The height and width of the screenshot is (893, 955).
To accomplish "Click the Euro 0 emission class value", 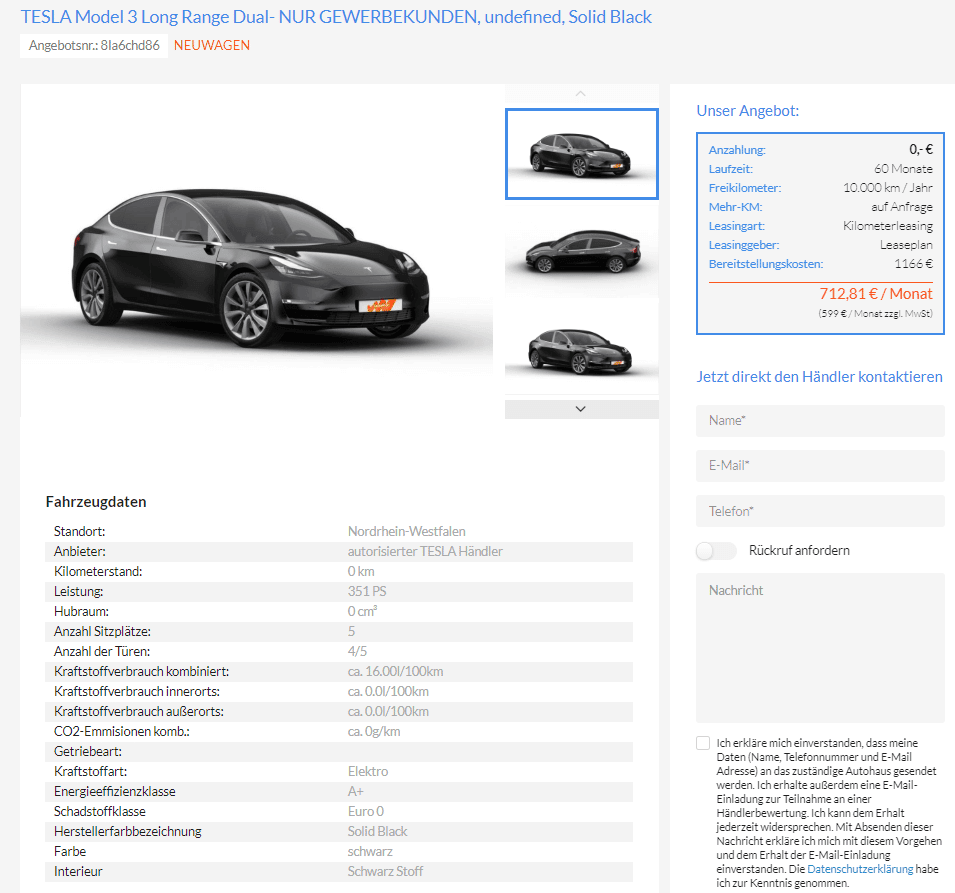I will coord(365,812).
